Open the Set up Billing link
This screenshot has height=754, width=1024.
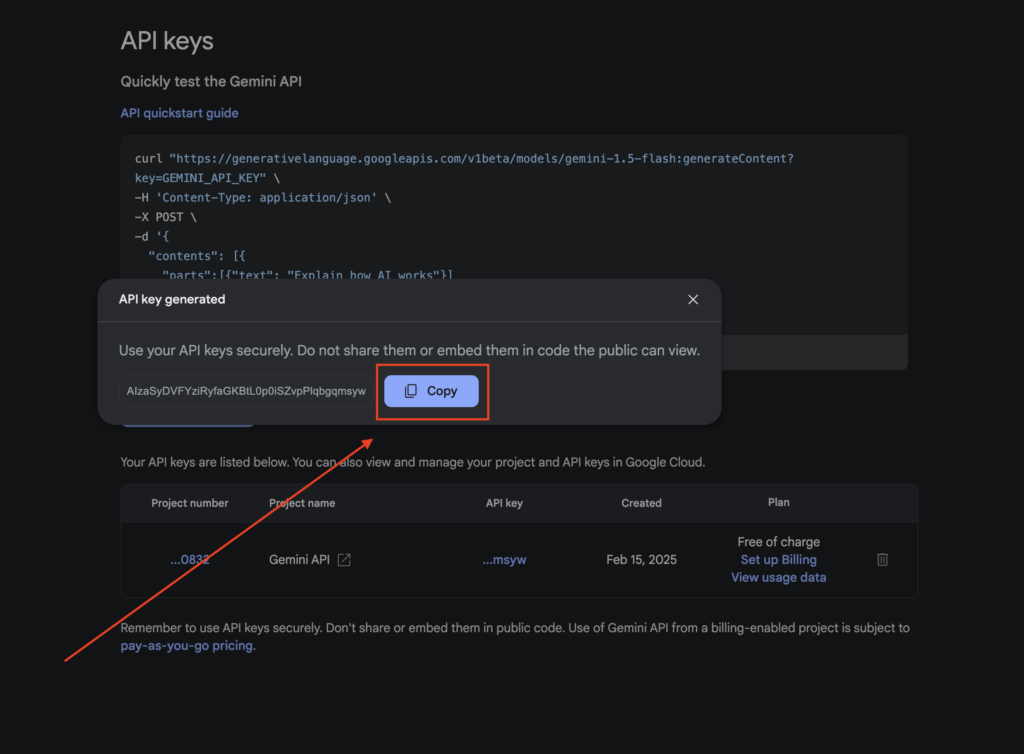[778, 559]
